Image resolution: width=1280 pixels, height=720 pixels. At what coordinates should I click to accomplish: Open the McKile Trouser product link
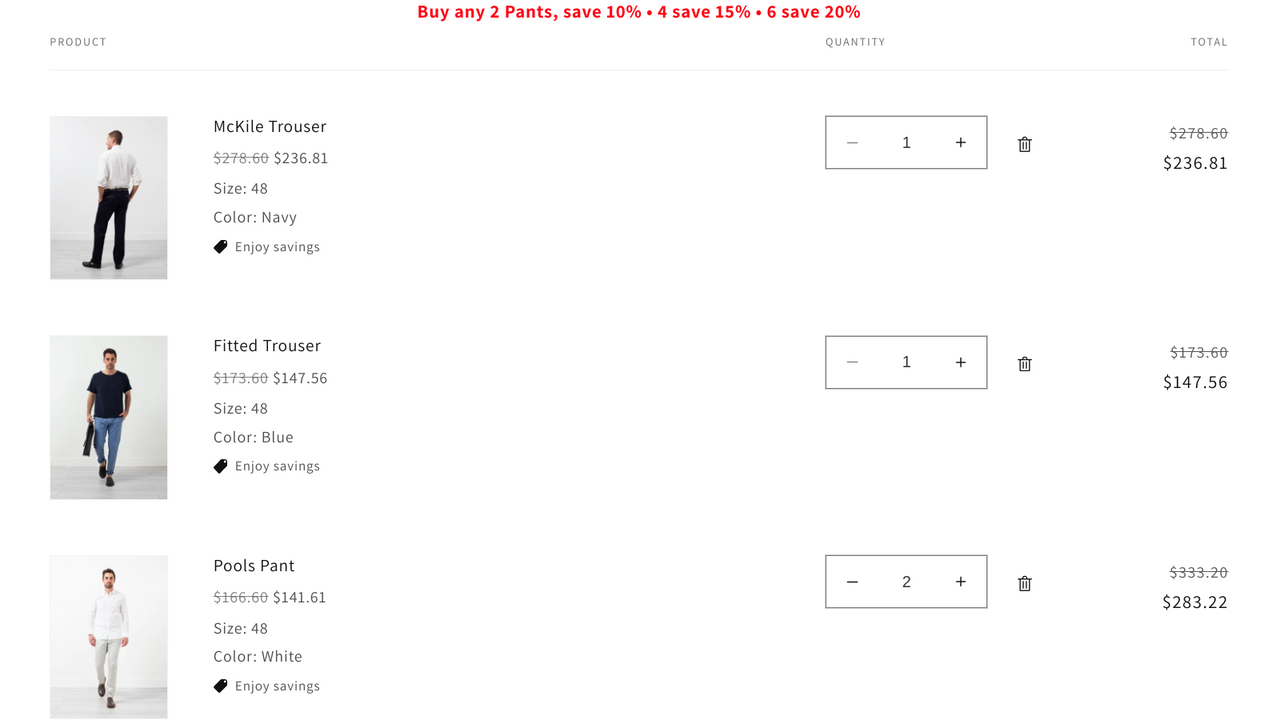[x=270, y=126]
